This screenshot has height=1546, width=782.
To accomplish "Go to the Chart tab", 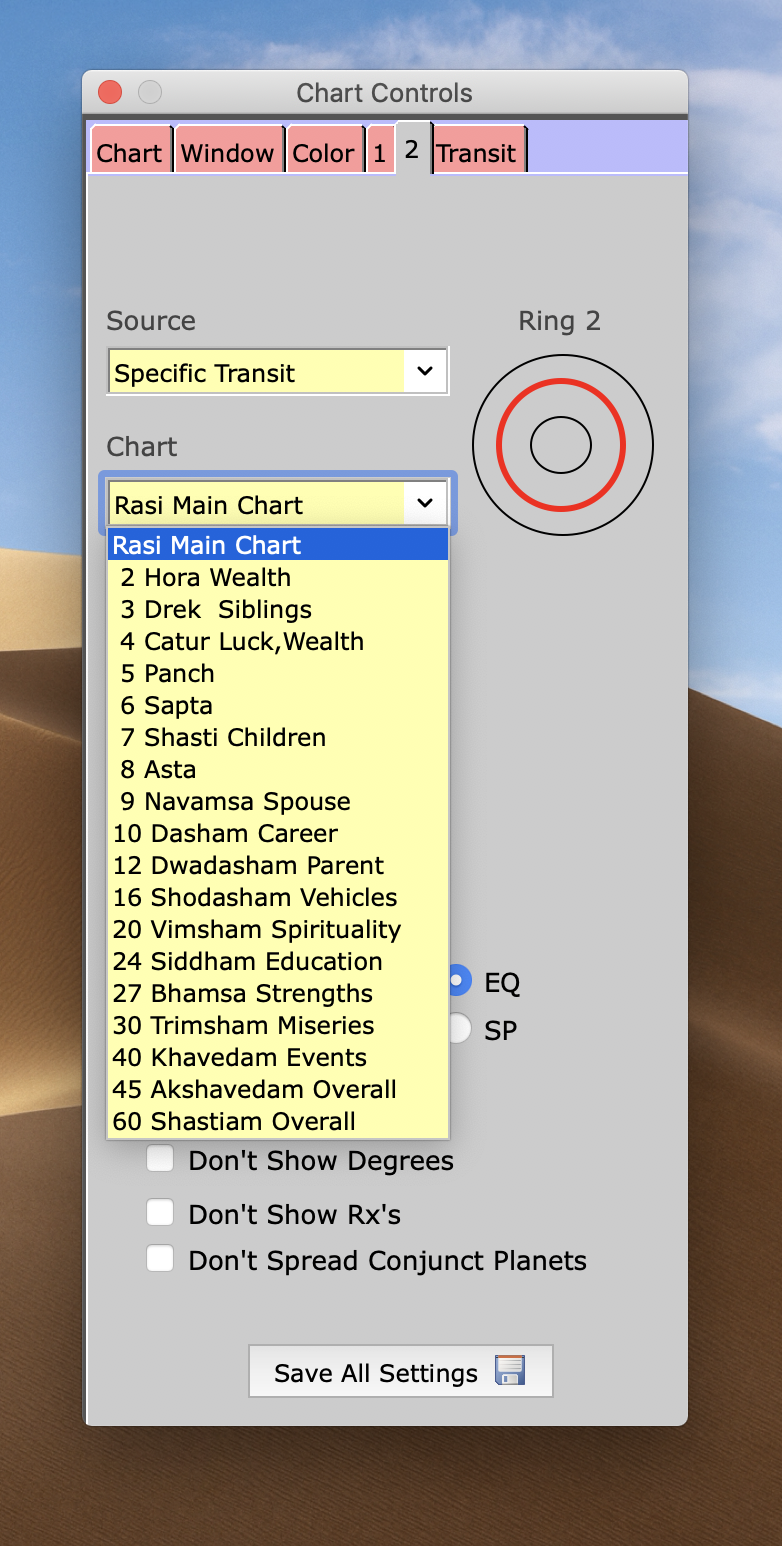I will tap(129, 153).
